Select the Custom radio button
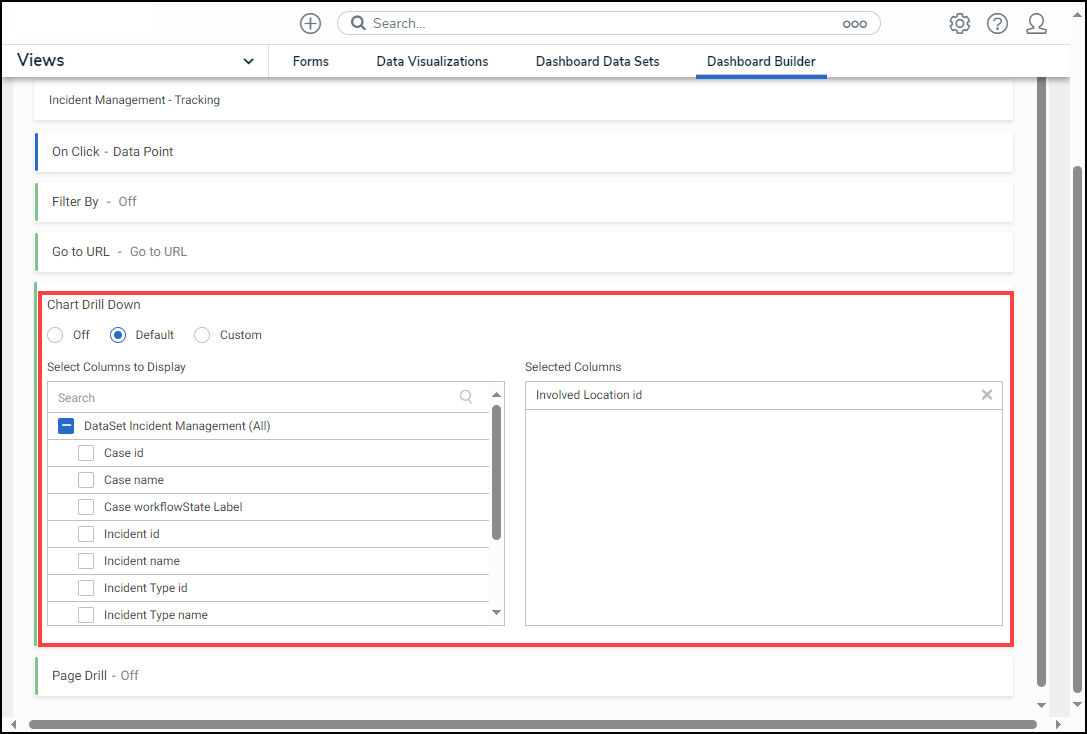 (203, 335)
